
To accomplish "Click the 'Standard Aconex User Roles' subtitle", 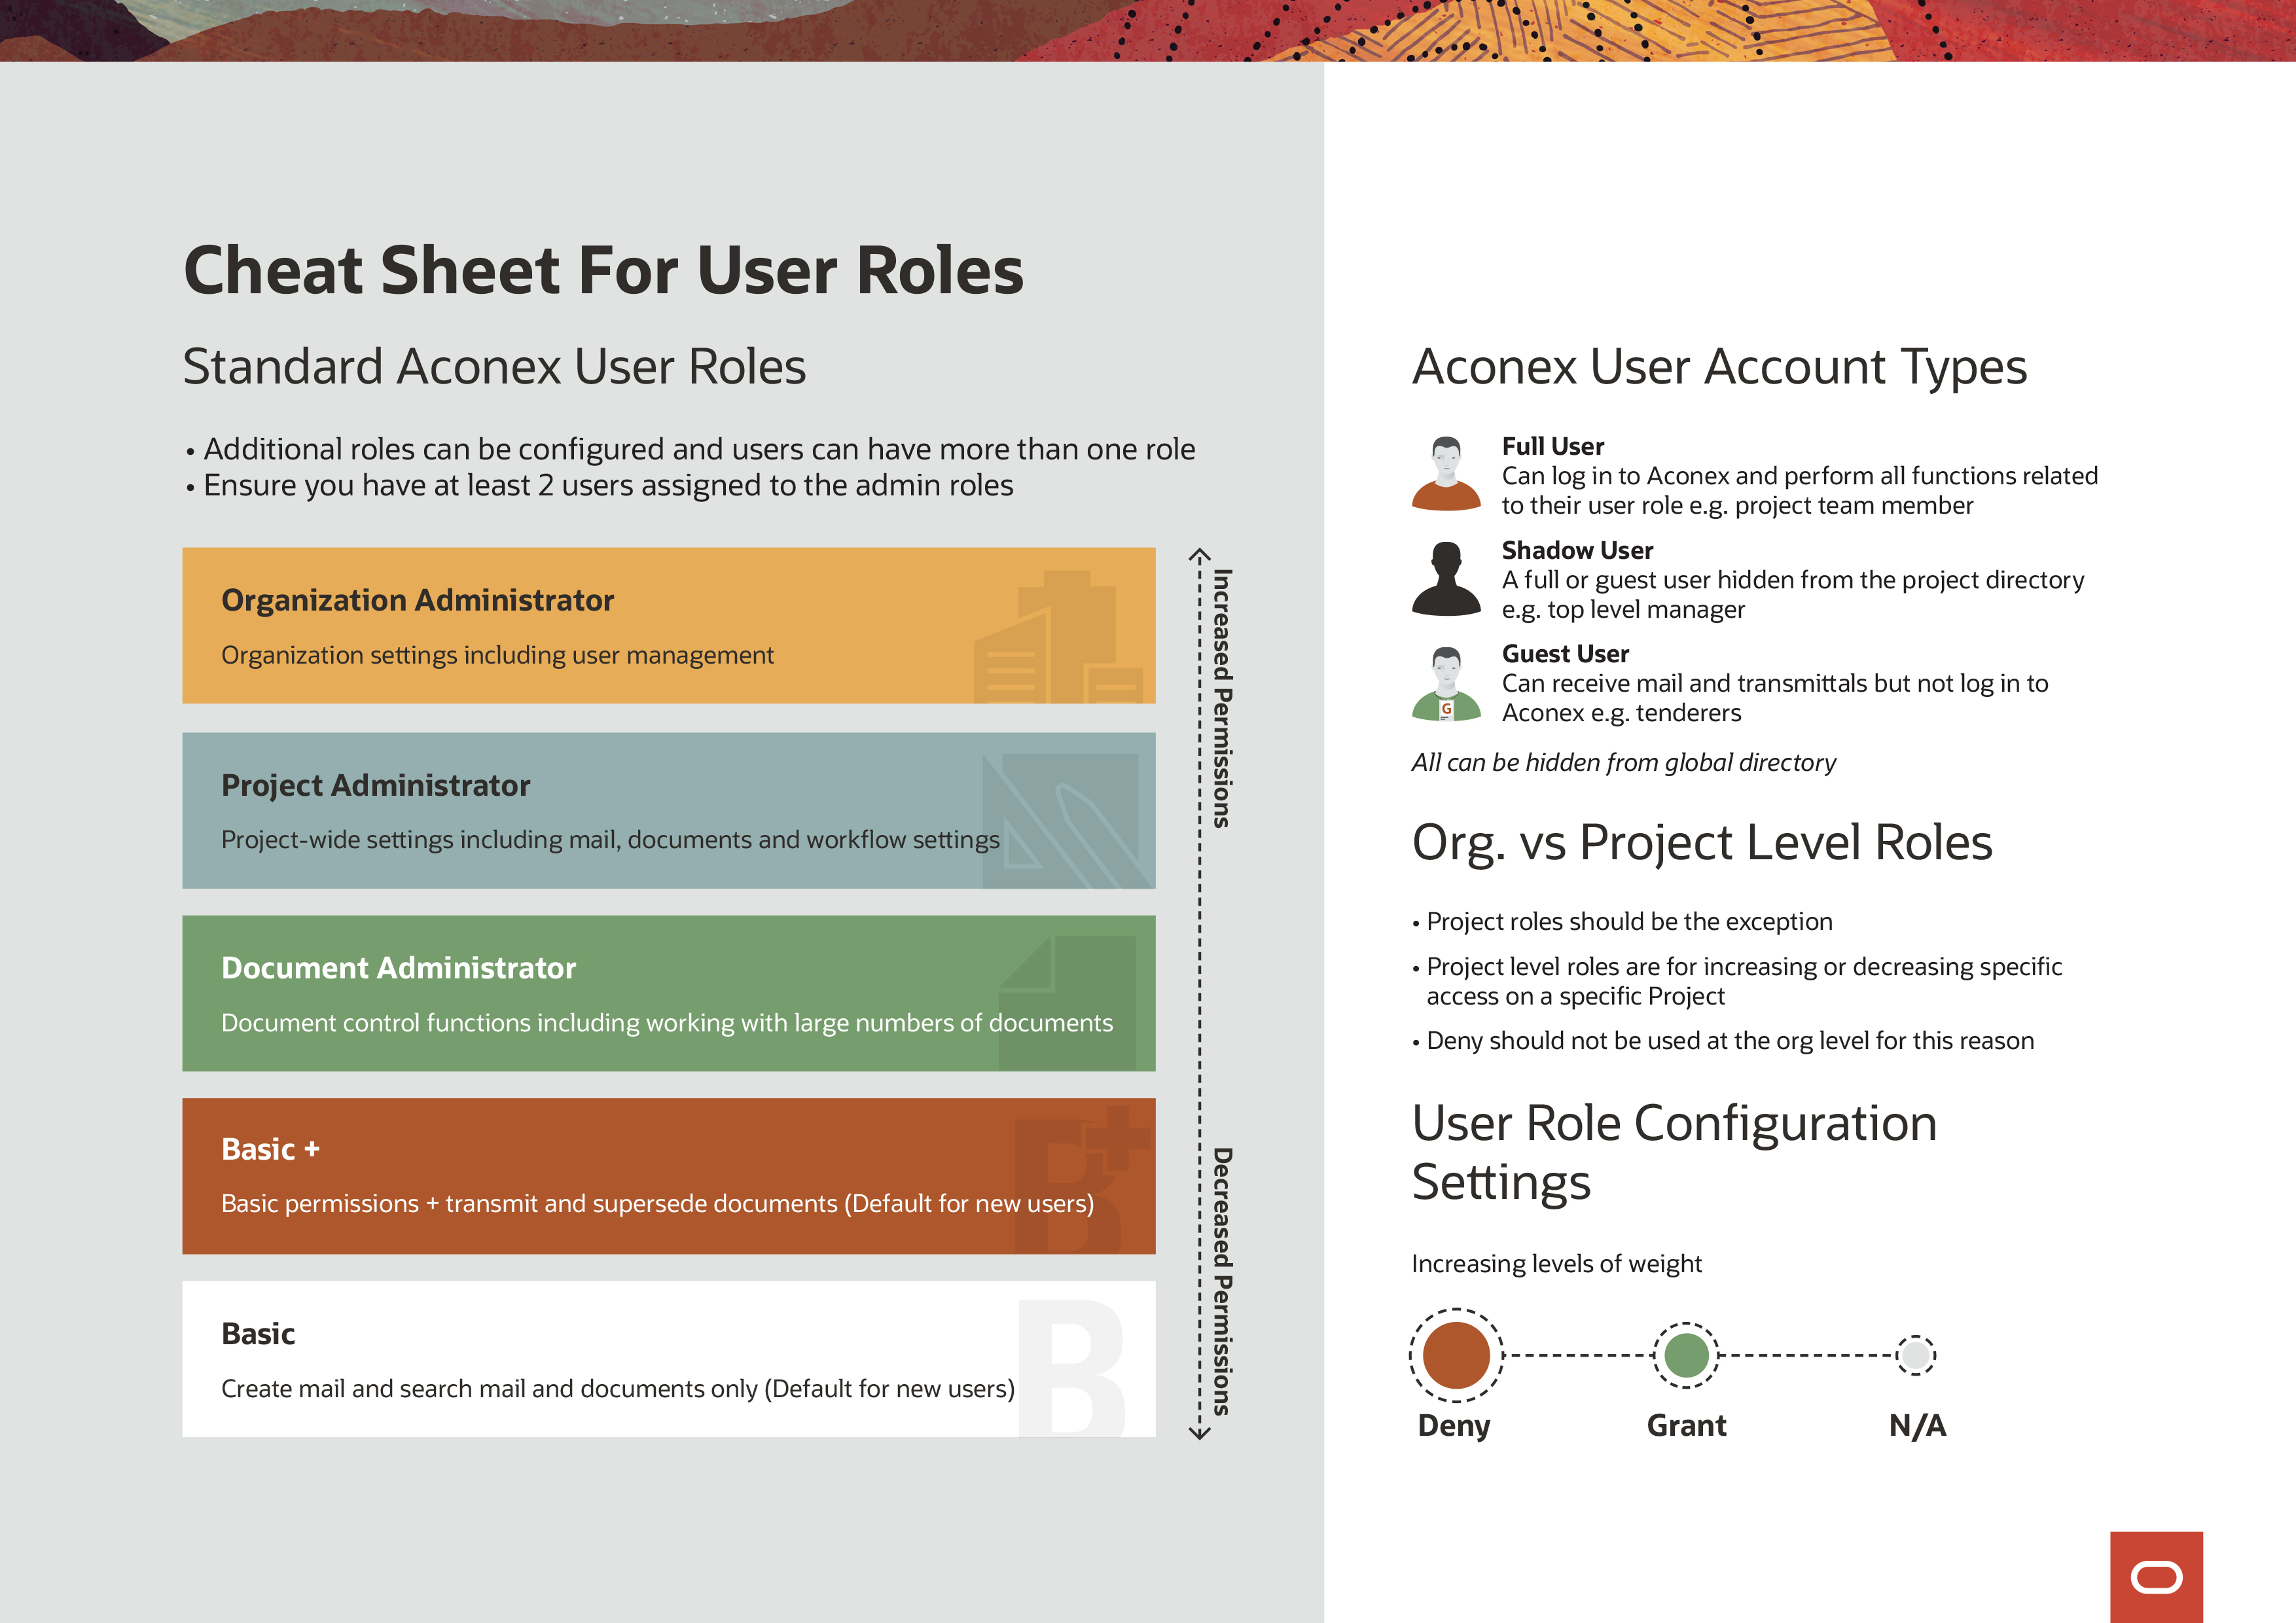I will pos(494,367).
